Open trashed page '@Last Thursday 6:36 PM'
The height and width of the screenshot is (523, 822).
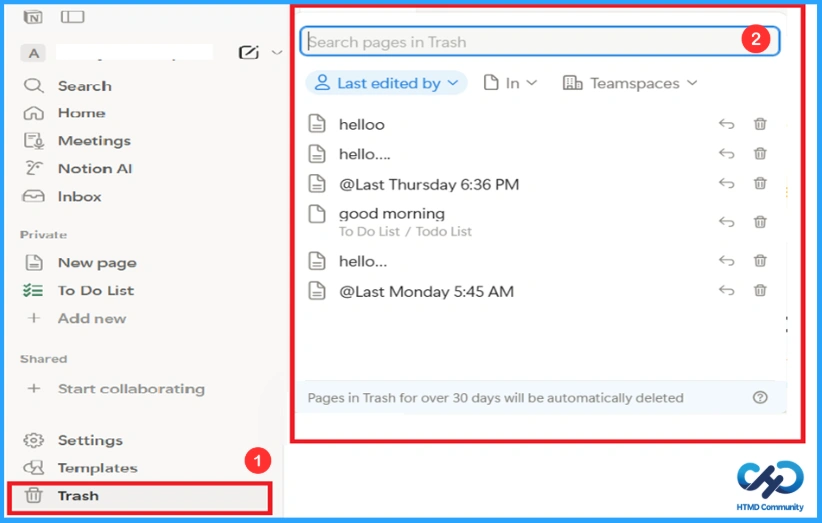pyautogui.click(x=429, y=184)
